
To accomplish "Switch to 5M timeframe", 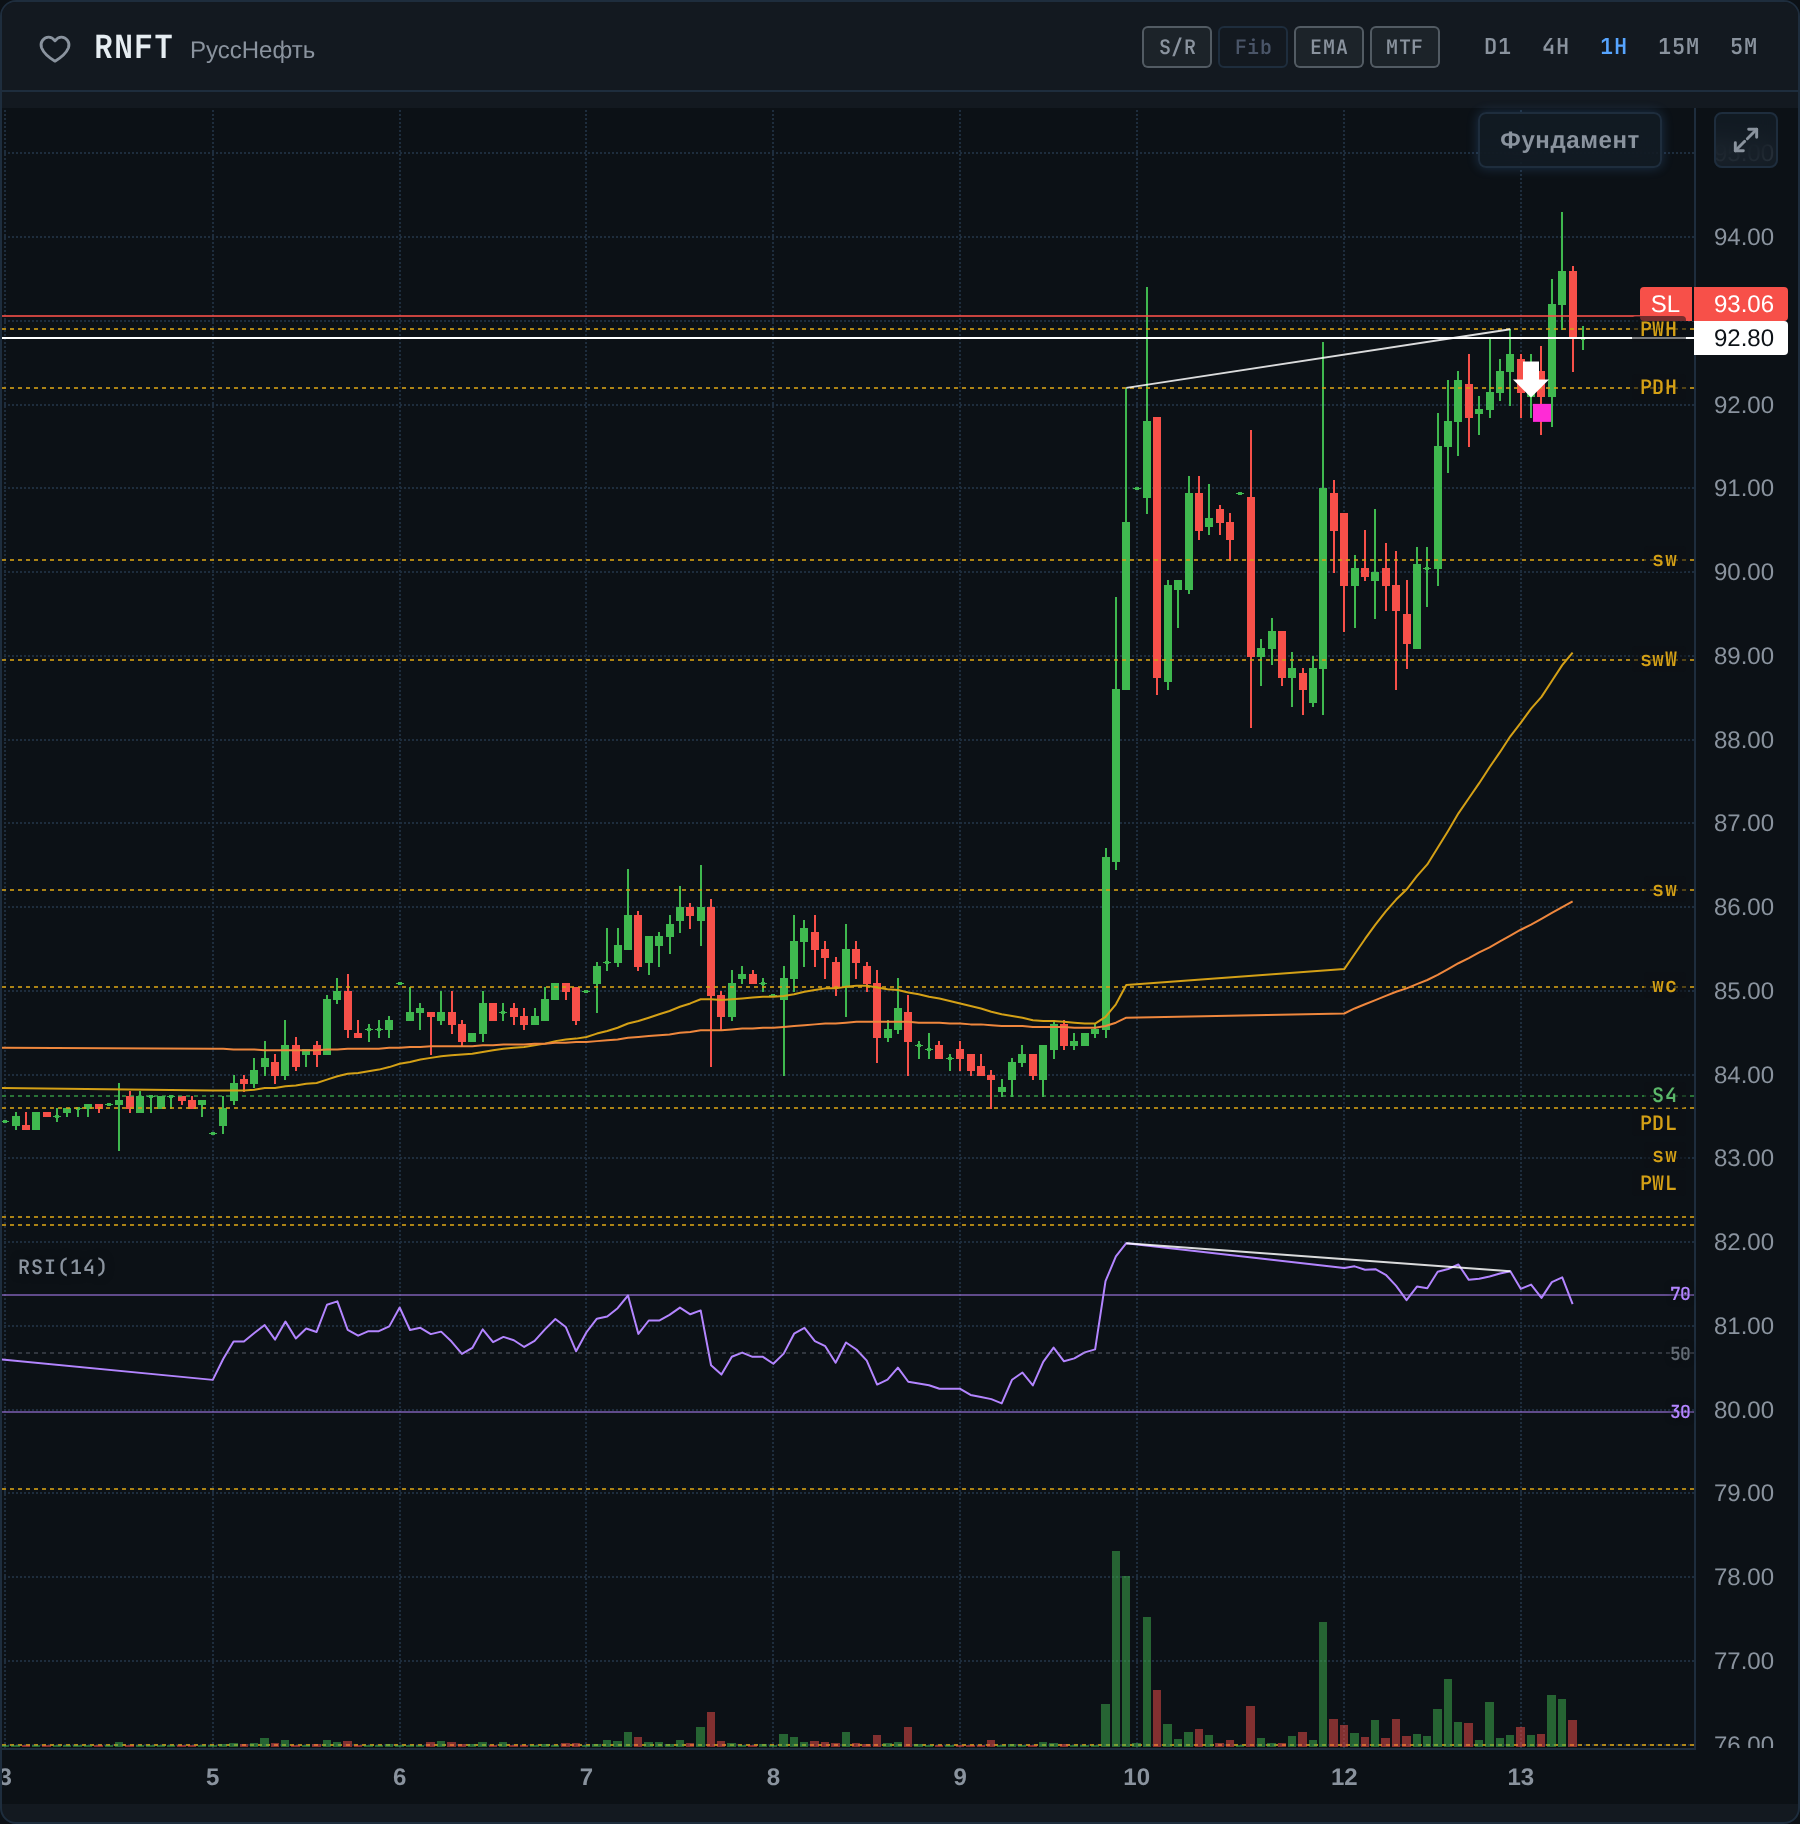I will click(x=1743, y=47).
